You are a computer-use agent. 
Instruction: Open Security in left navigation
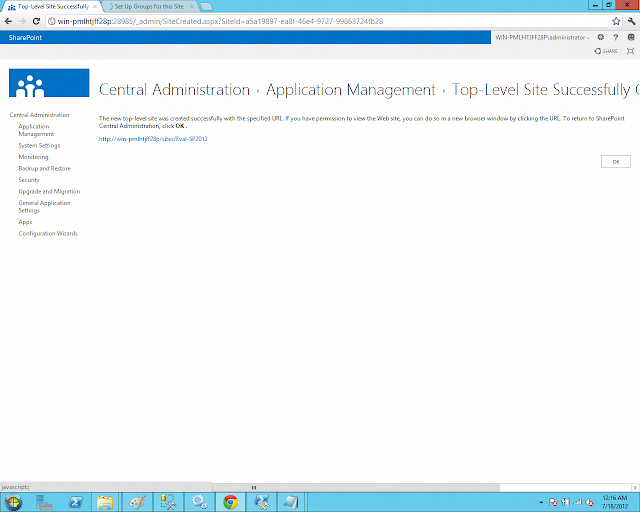29,180
